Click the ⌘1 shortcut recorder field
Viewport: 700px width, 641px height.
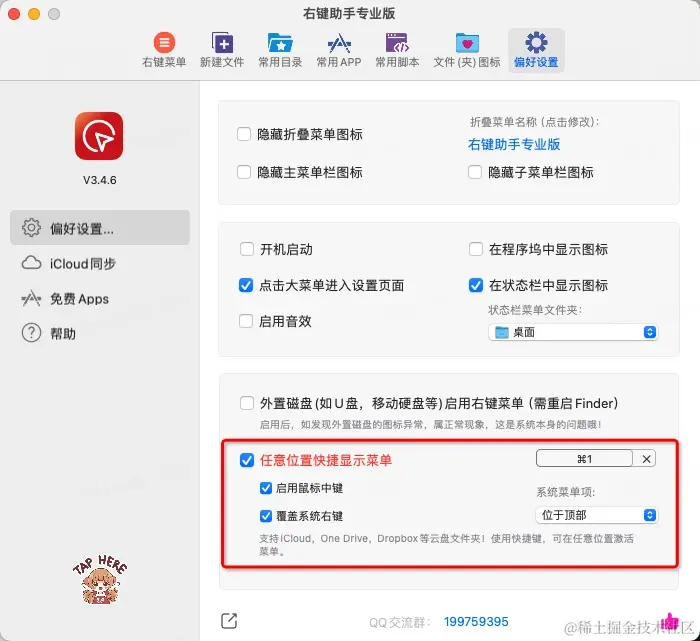tap(584, 458)
